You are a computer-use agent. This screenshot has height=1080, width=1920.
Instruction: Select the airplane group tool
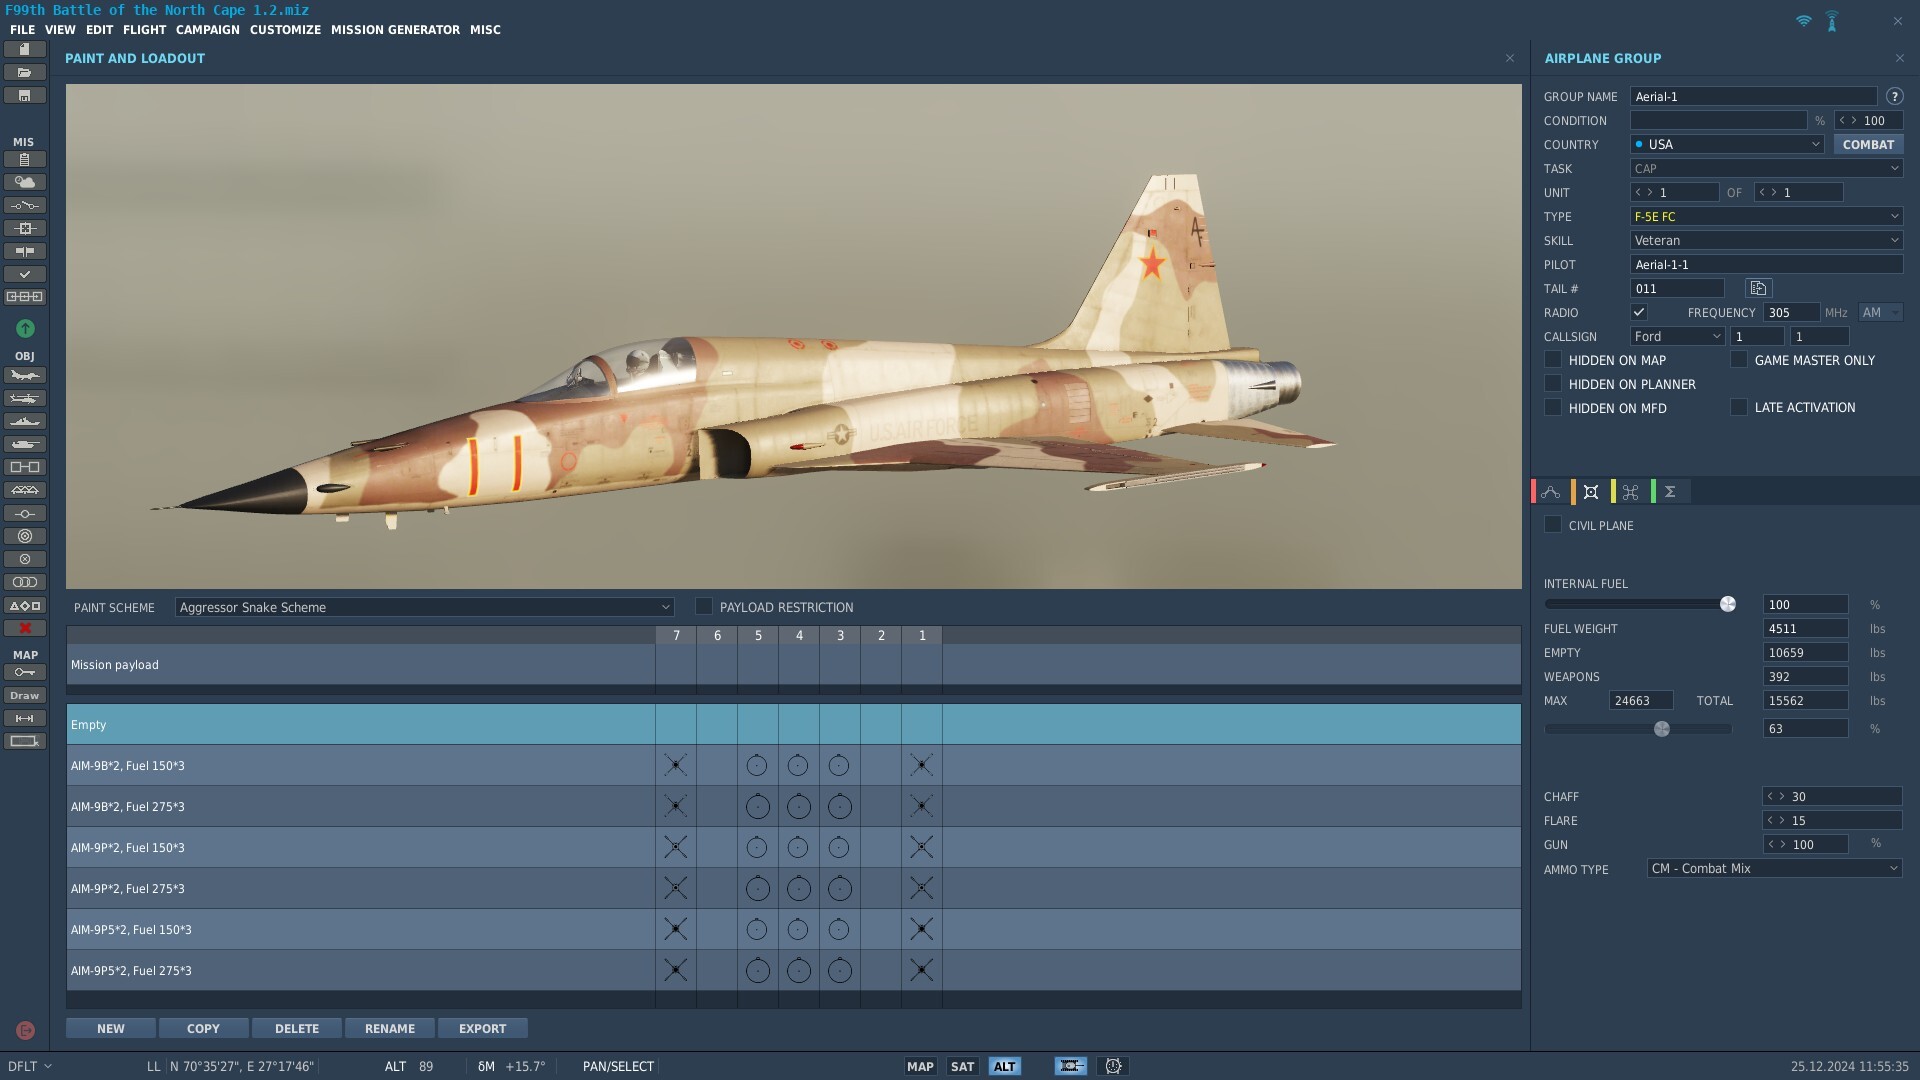[25, 375]
